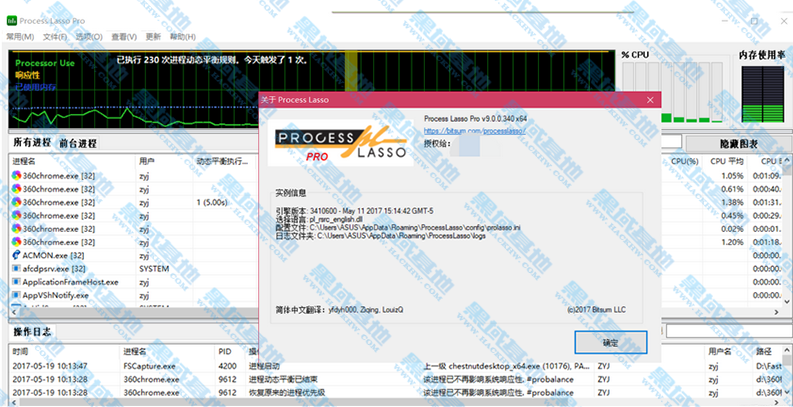Click the log search field above 用户名
This screenshot has width=793, height=407.
pyautogui.click(x=729, y=331)
